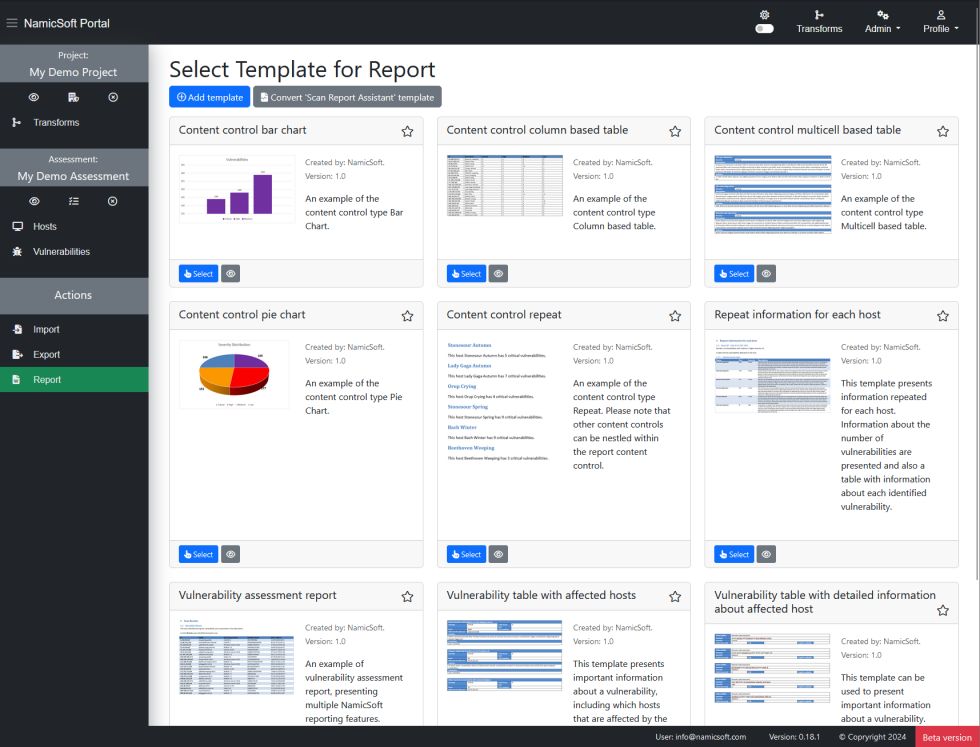Image resolution: width=980 pixels, height=747 pixels.
Task: Click the settings gear icon in the top bar
Action: tap(764, 15)
